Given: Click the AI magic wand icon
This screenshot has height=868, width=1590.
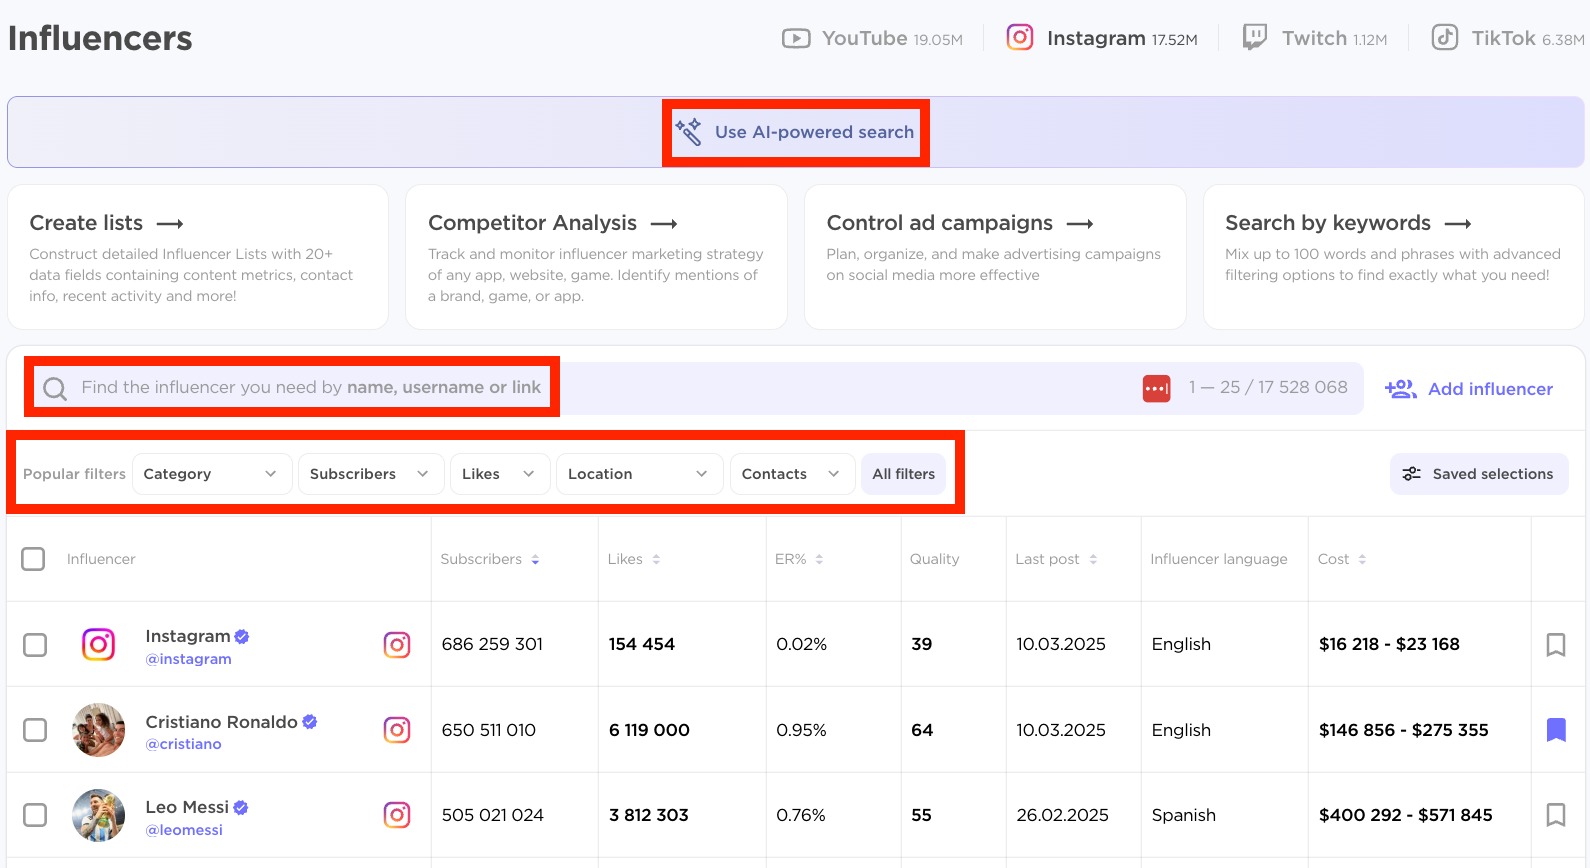Looking at the screenshot, I should [x=688, y=131].
